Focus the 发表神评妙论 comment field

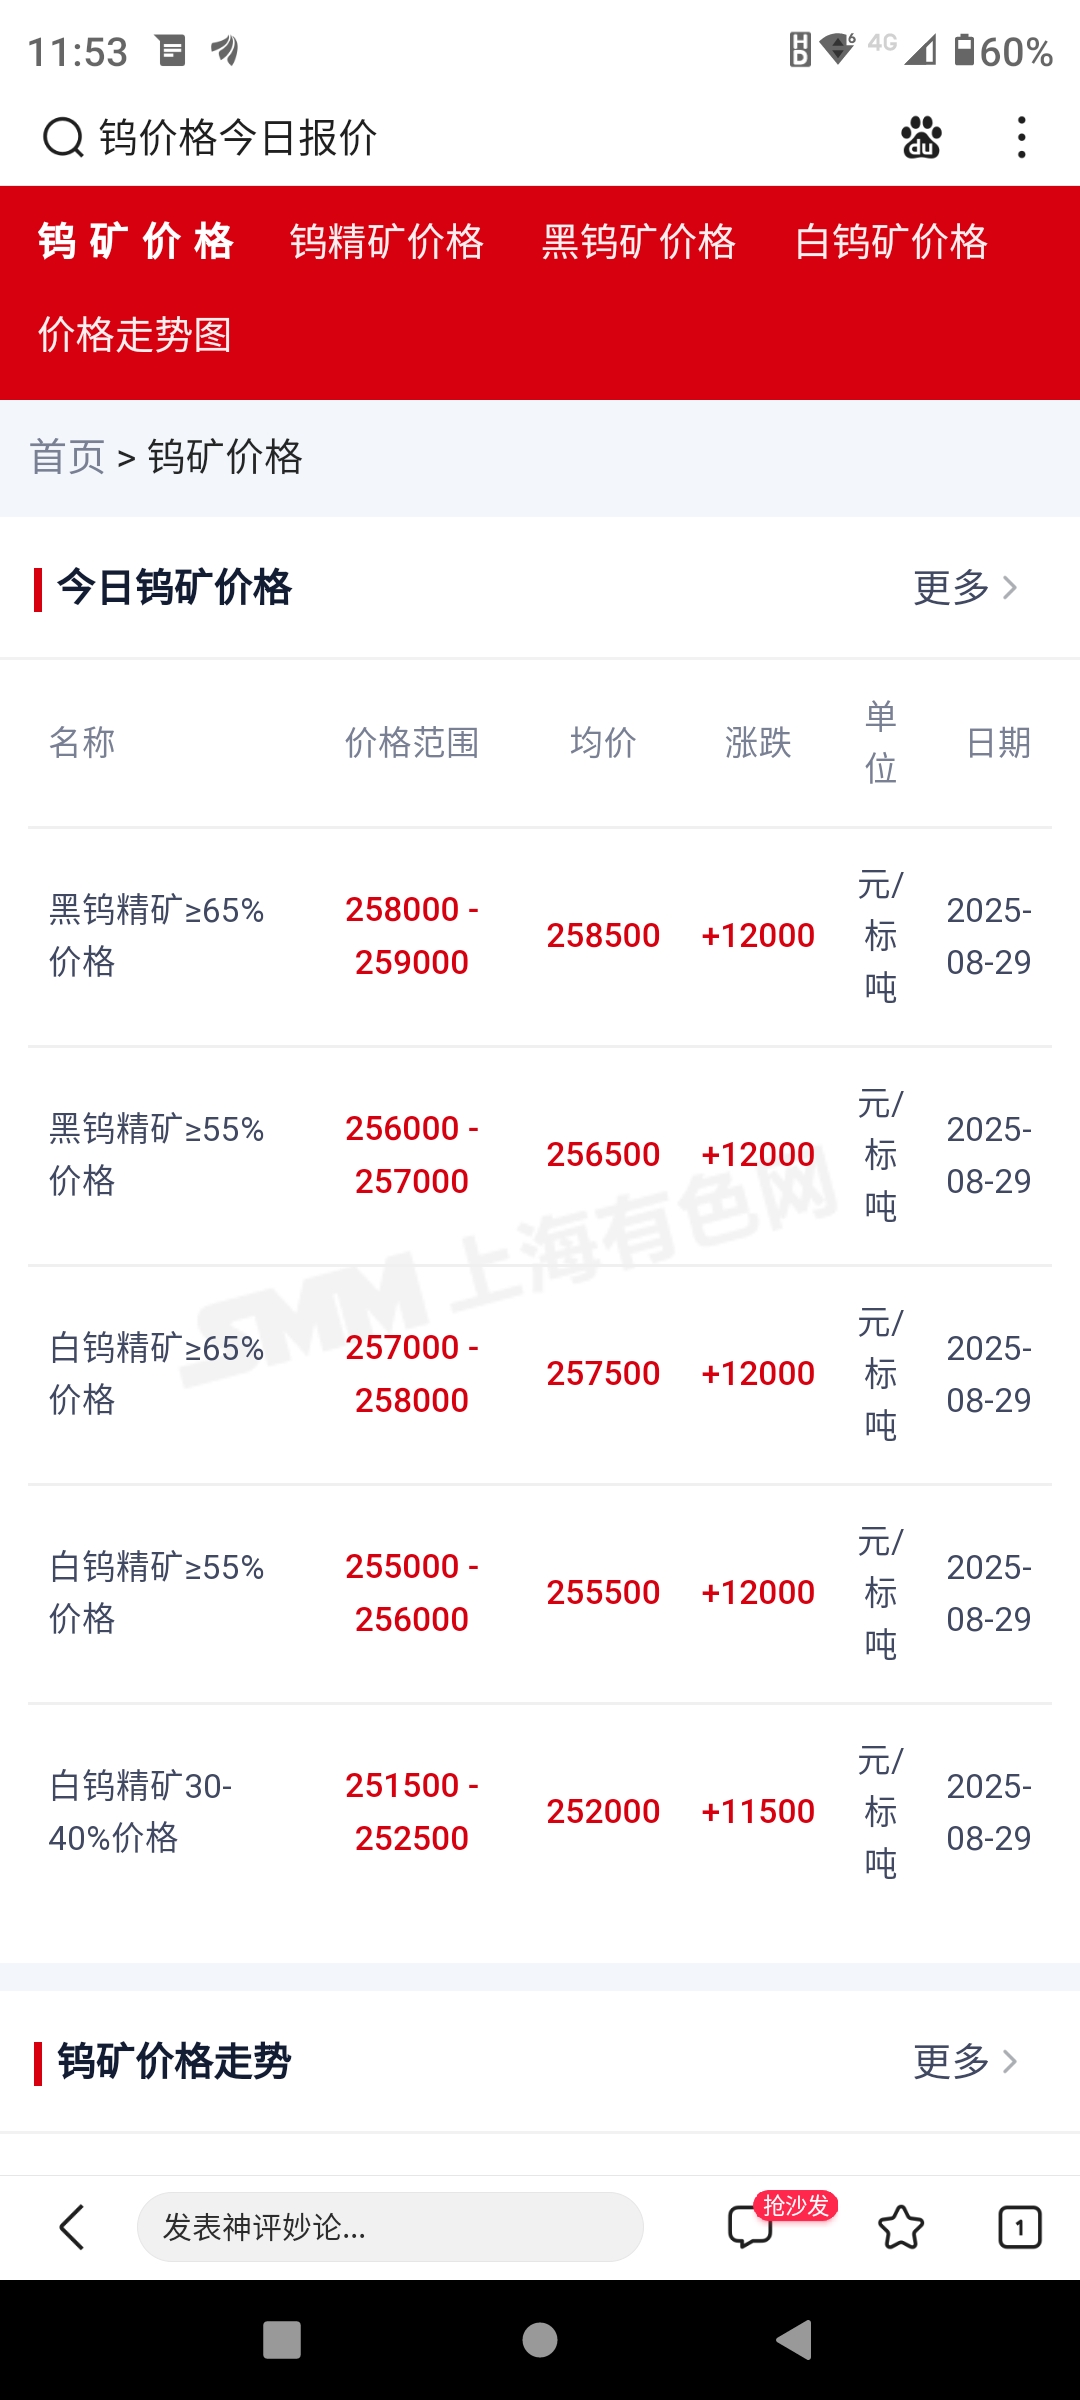pos(390,2227)
